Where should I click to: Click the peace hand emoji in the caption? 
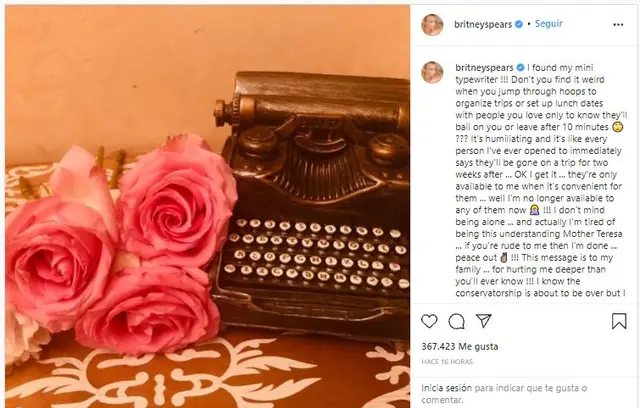pyautogui.click(x=504, y=257)
